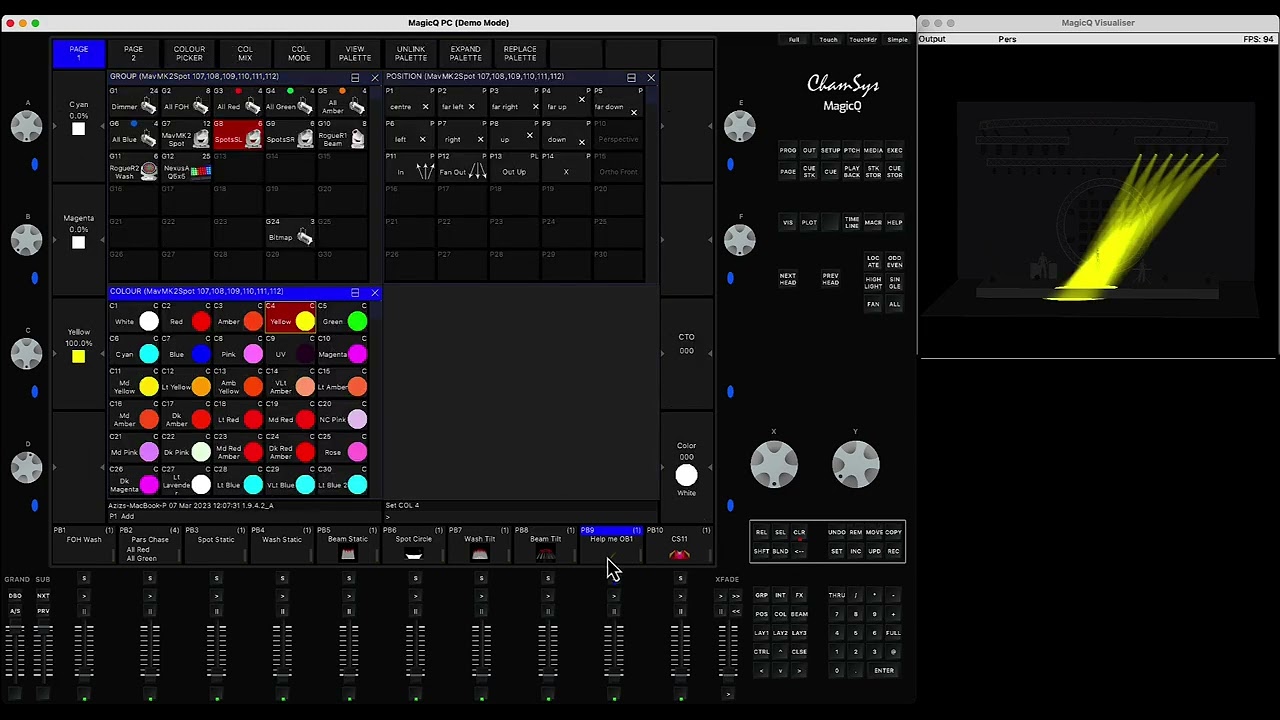This screenshot has width=1280, height=720.
Task: Open the SETUP window button
Action: coord(830,151)
